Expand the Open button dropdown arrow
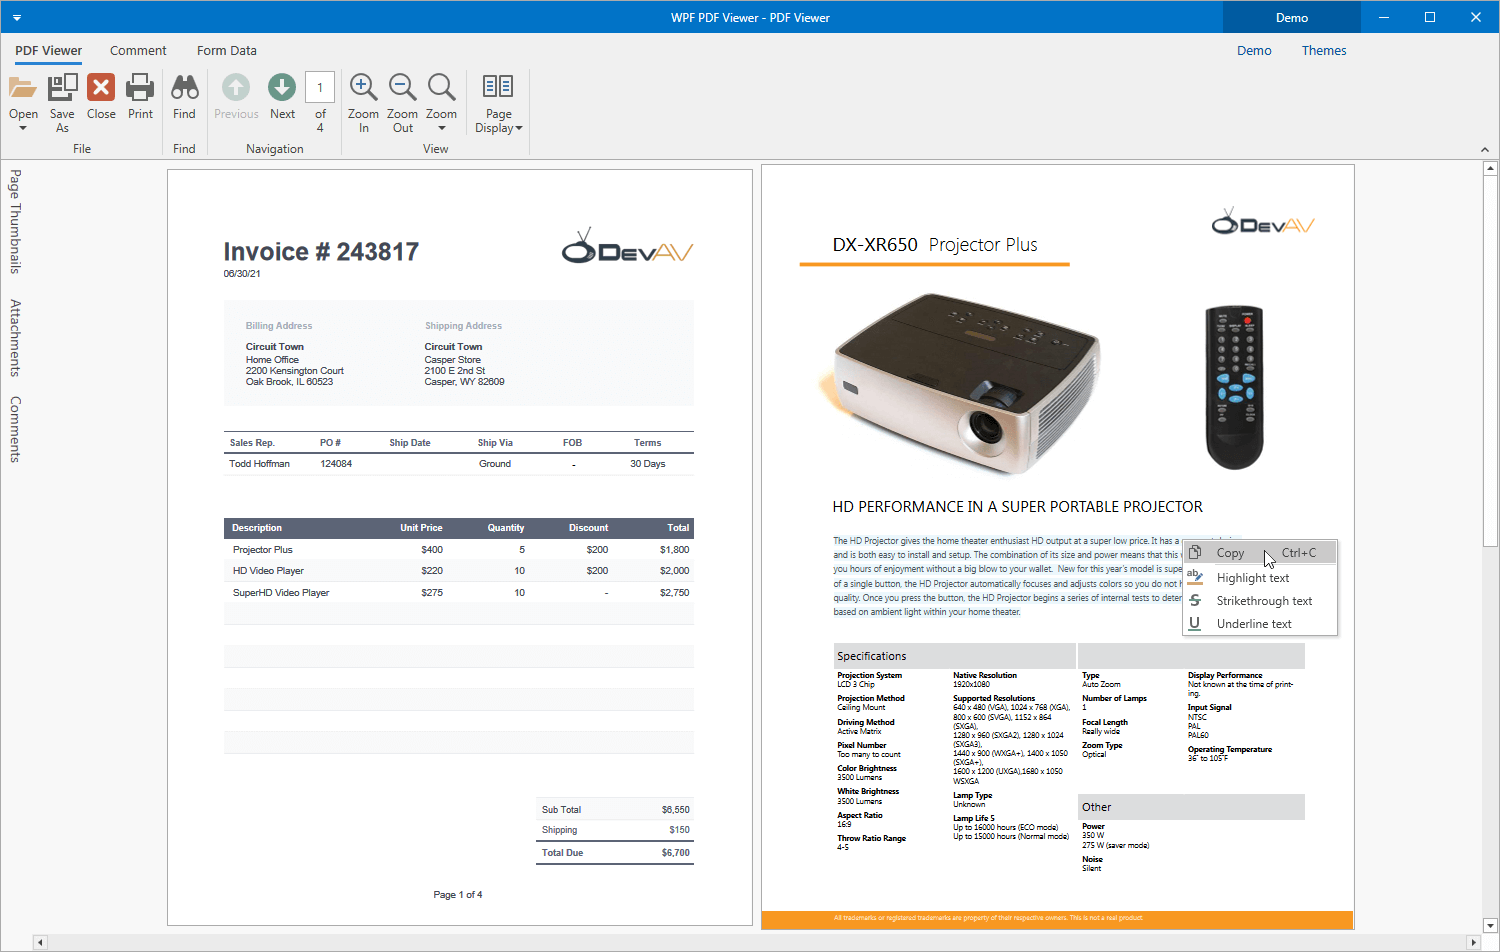This screenshot has width=1500, height=952. [23, 128]
